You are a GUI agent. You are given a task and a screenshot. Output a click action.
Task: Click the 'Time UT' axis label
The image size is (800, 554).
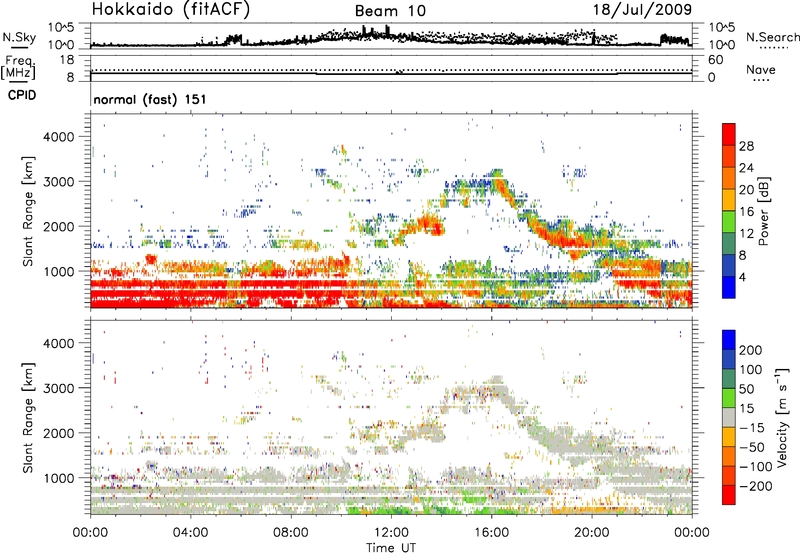(391, 547)
